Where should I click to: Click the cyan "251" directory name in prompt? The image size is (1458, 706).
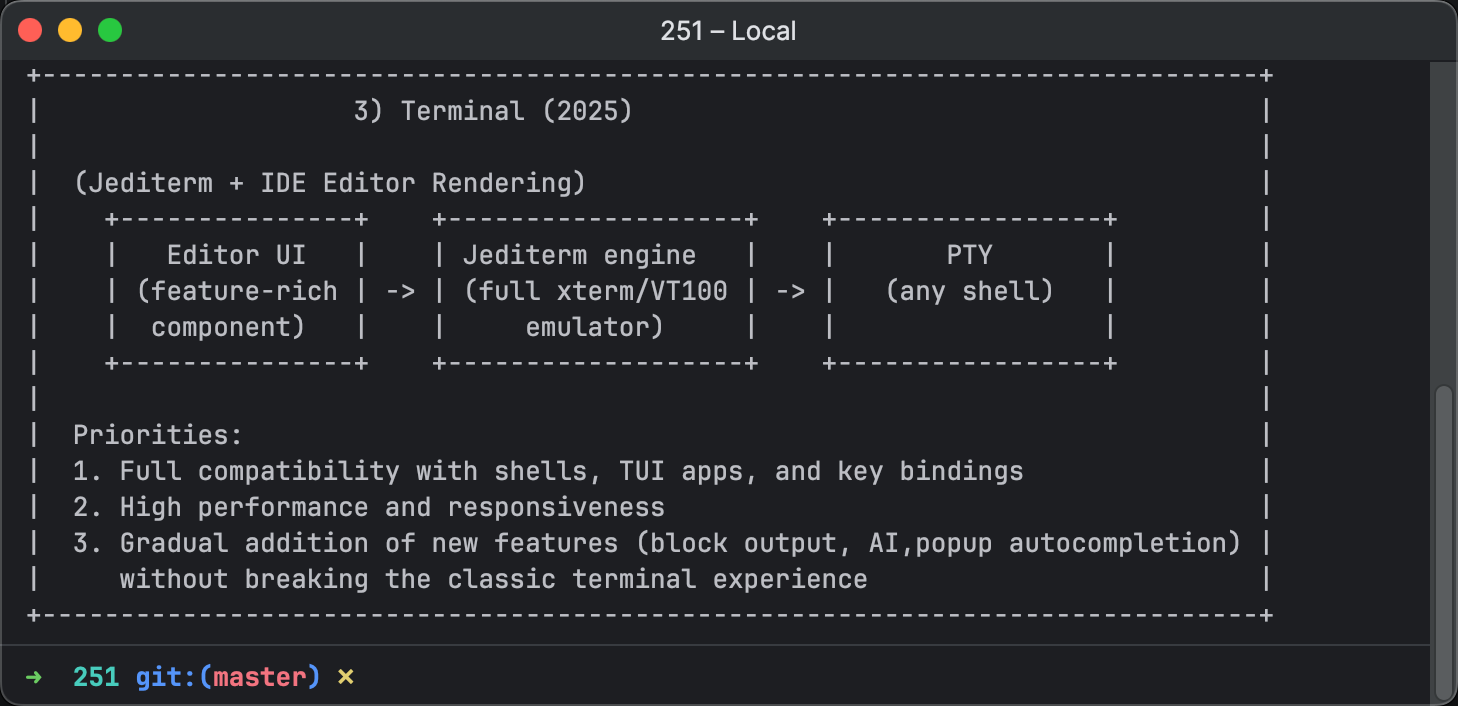click(x=96, y=677)
